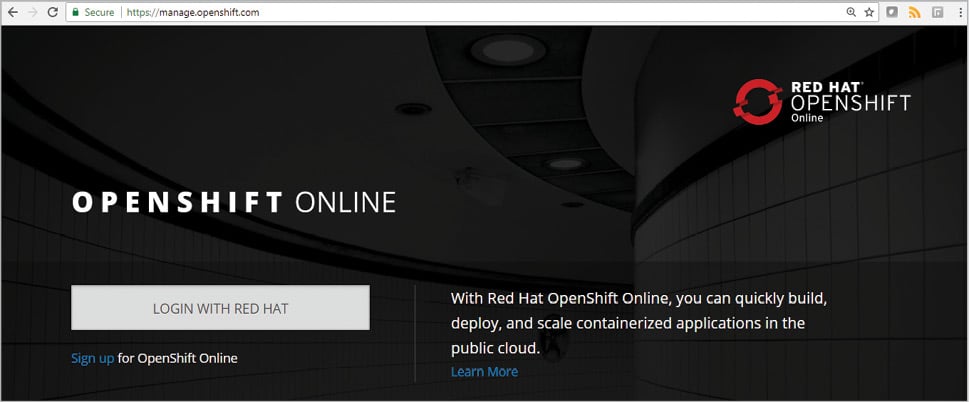This screenshot has height=402, width=969.
Task: Click the zoom magnifier icon in address bar
Action: tap(851, 12)
